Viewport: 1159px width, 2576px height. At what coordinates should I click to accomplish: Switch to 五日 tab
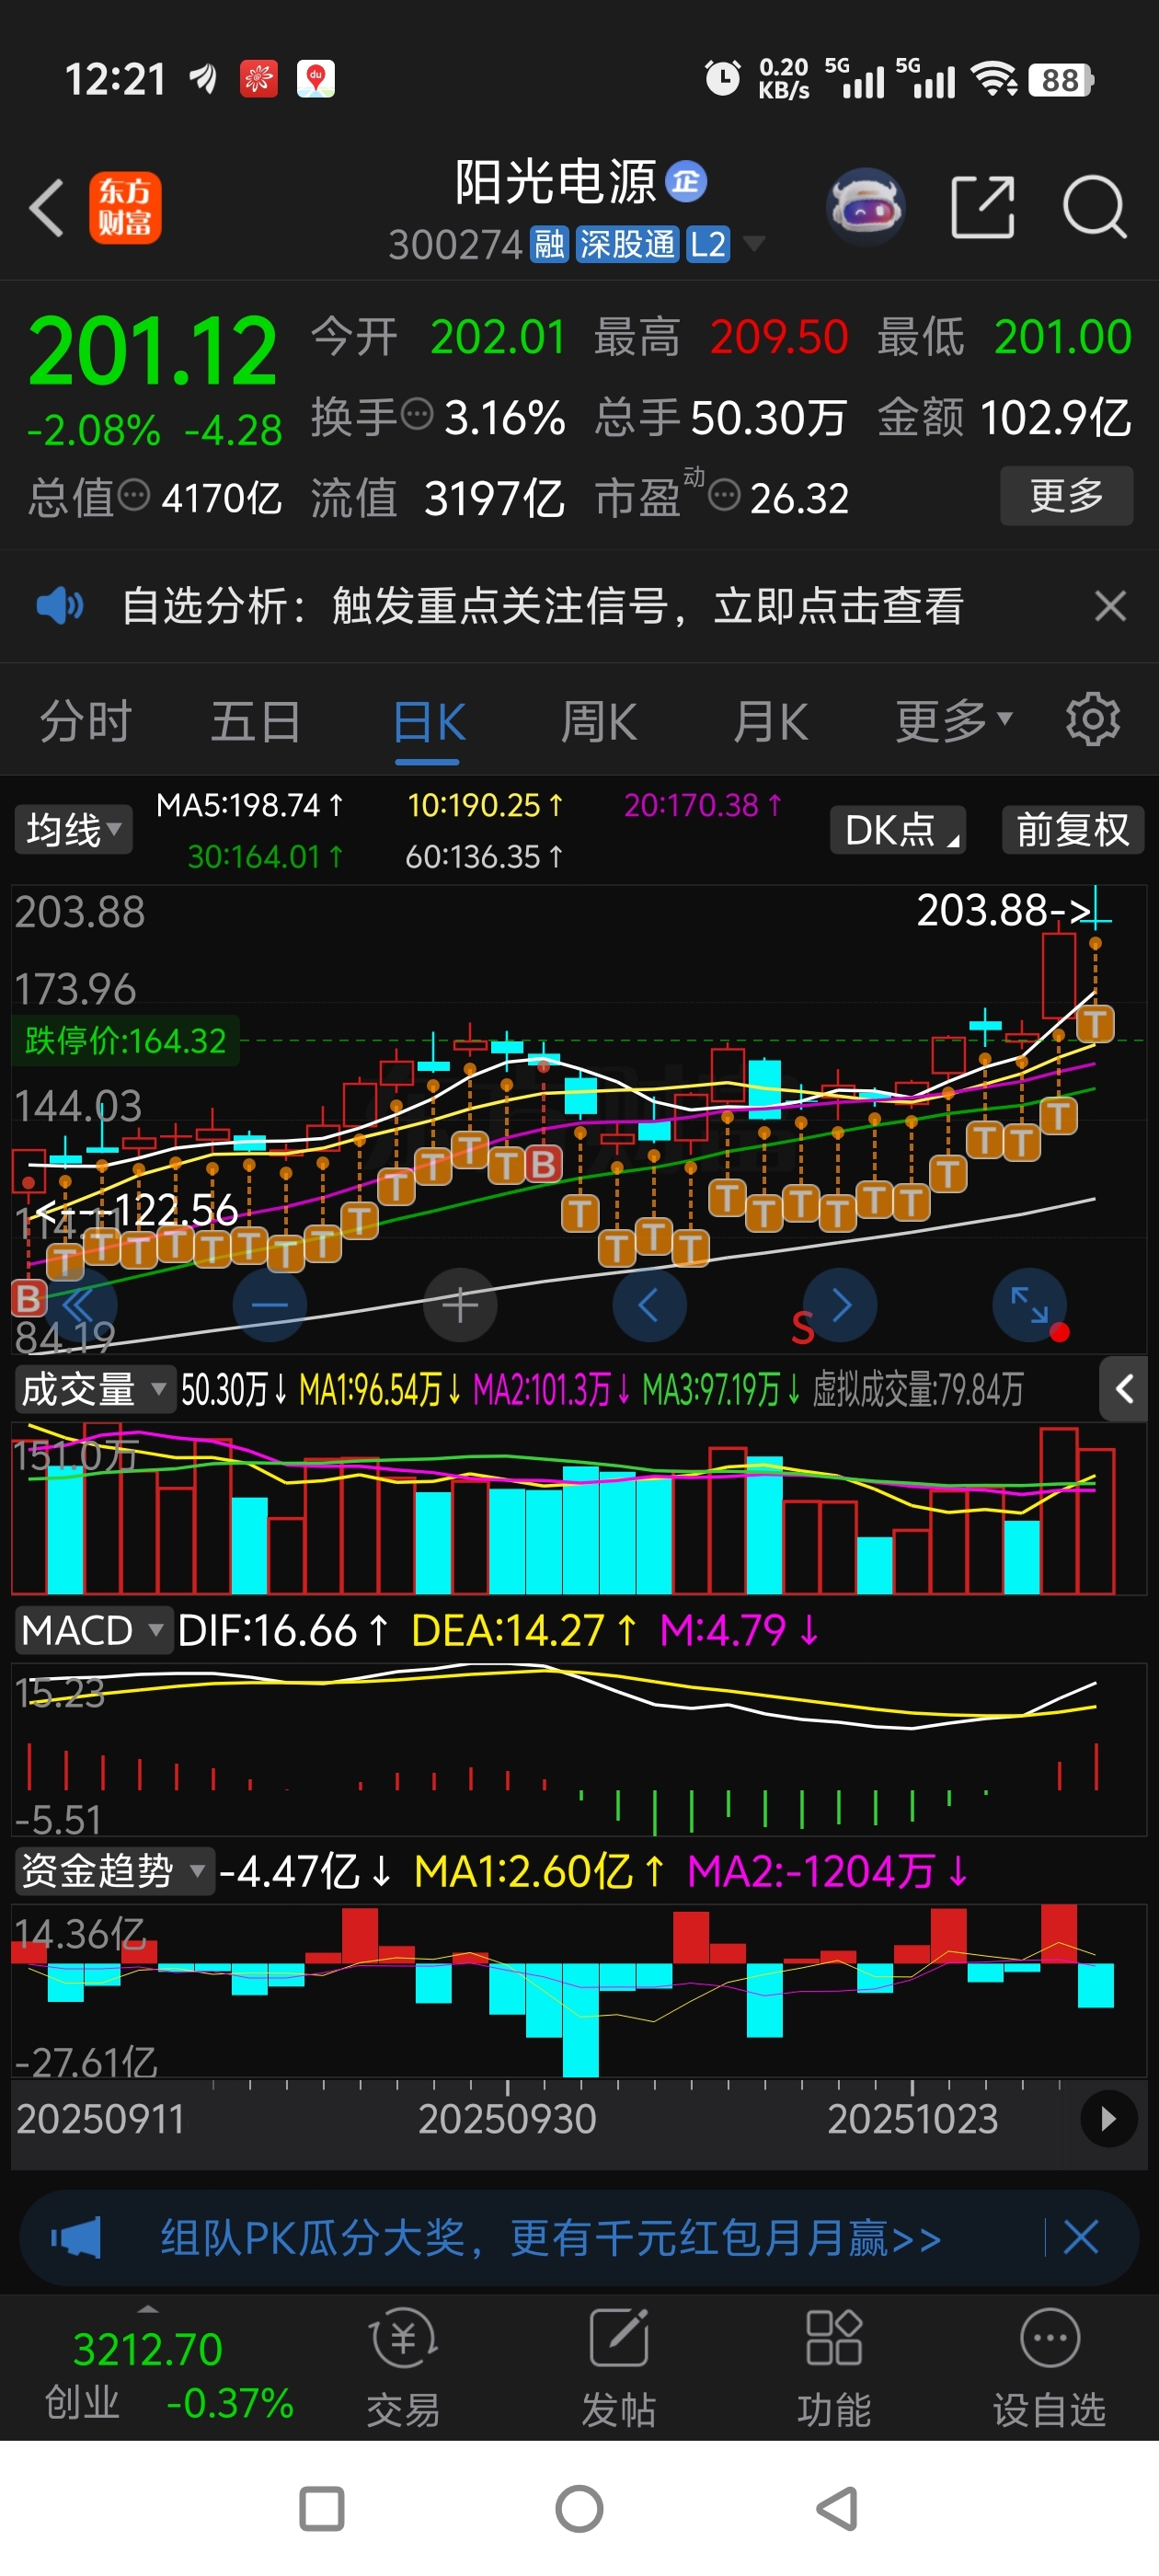(x=255, y=720)
